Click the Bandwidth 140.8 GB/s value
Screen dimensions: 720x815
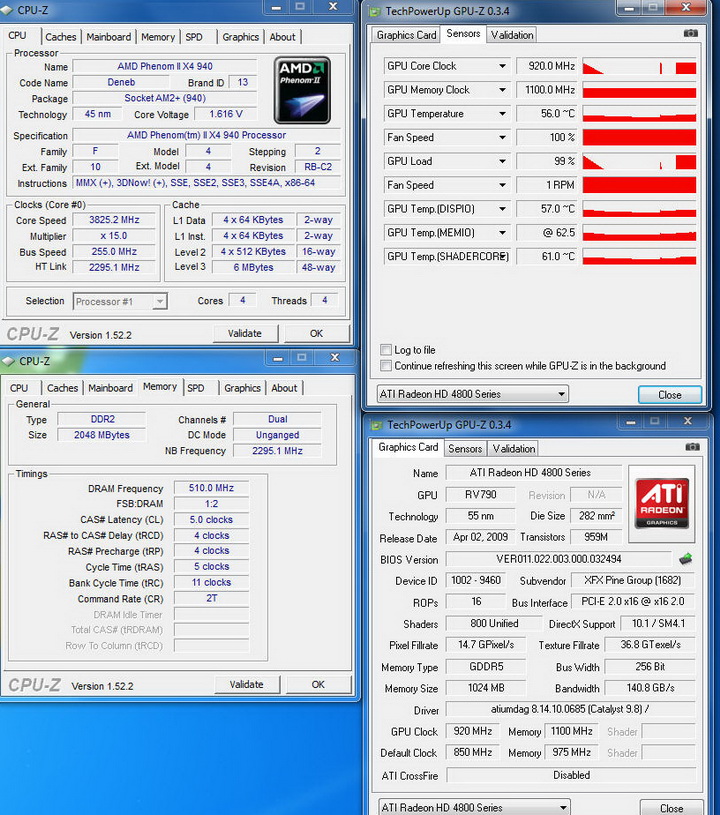650,688
